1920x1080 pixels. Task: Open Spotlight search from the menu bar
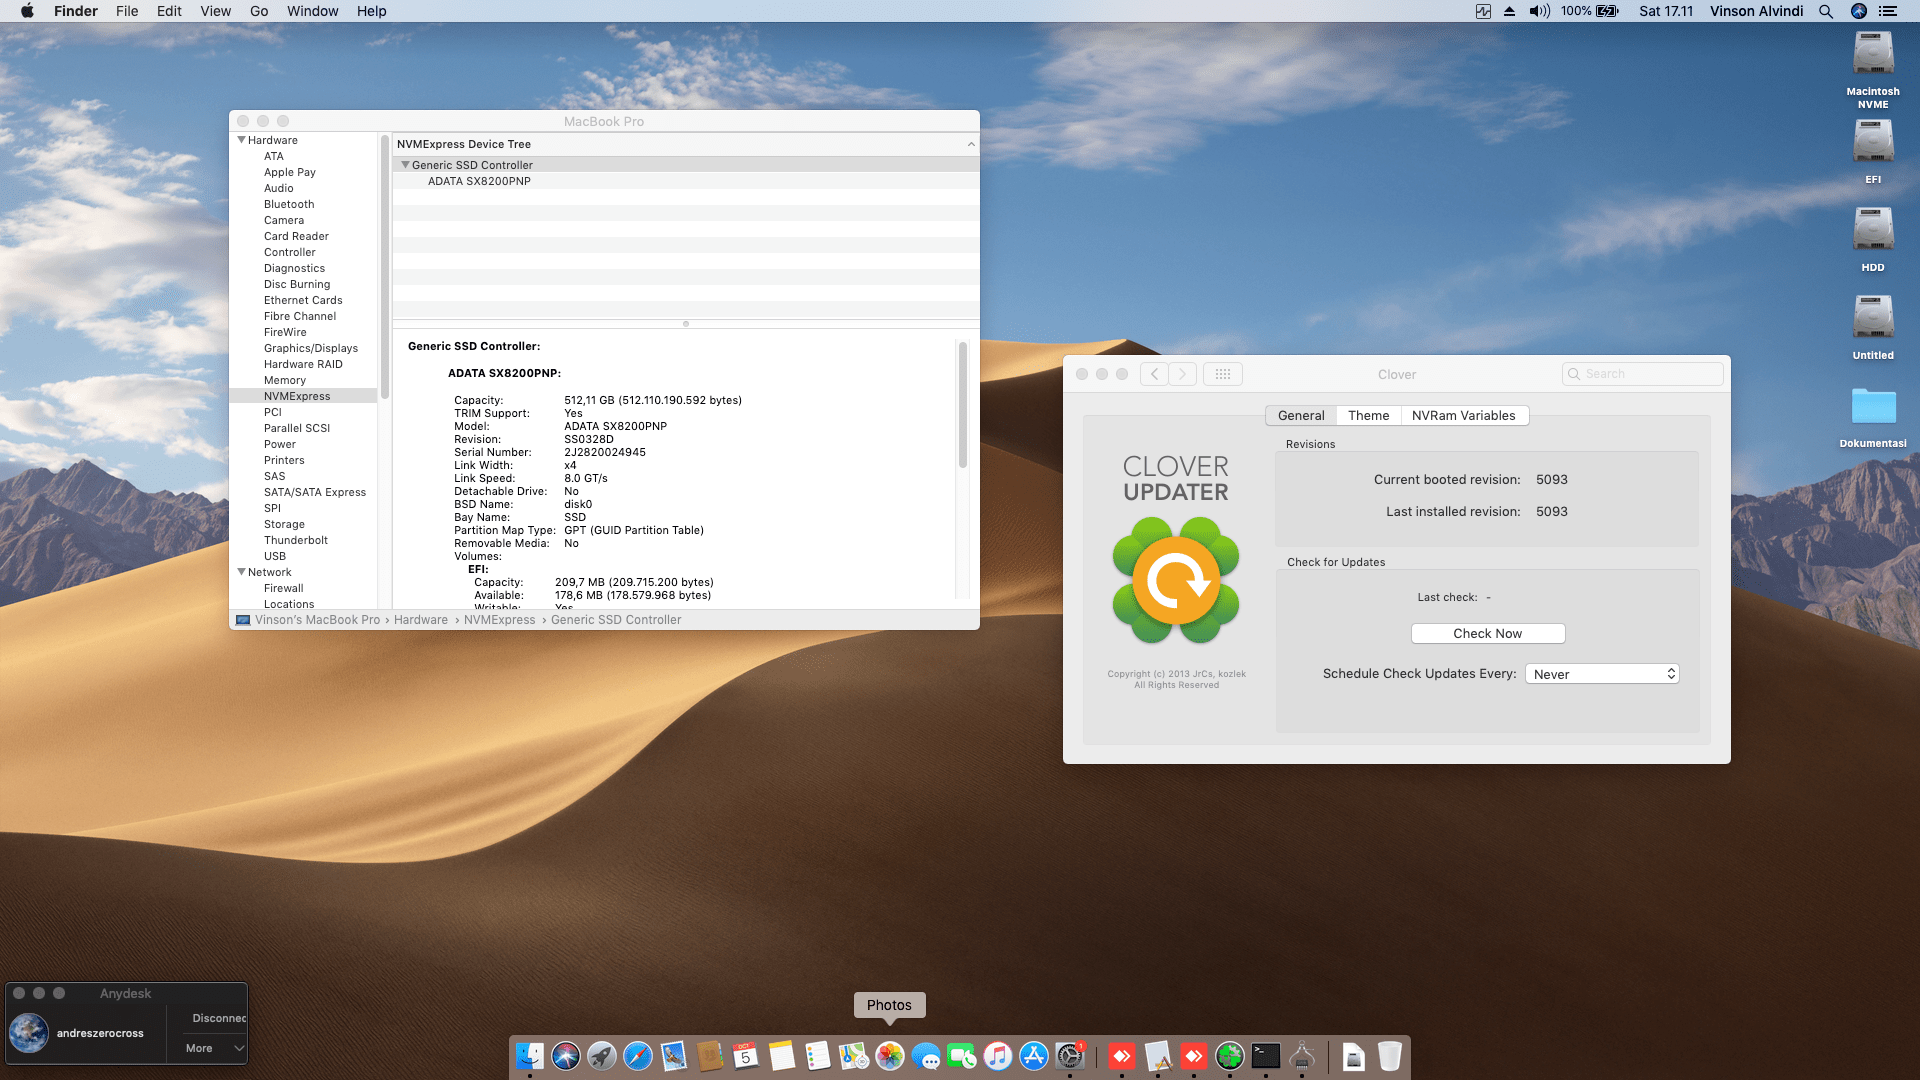tap(1826, 11)
